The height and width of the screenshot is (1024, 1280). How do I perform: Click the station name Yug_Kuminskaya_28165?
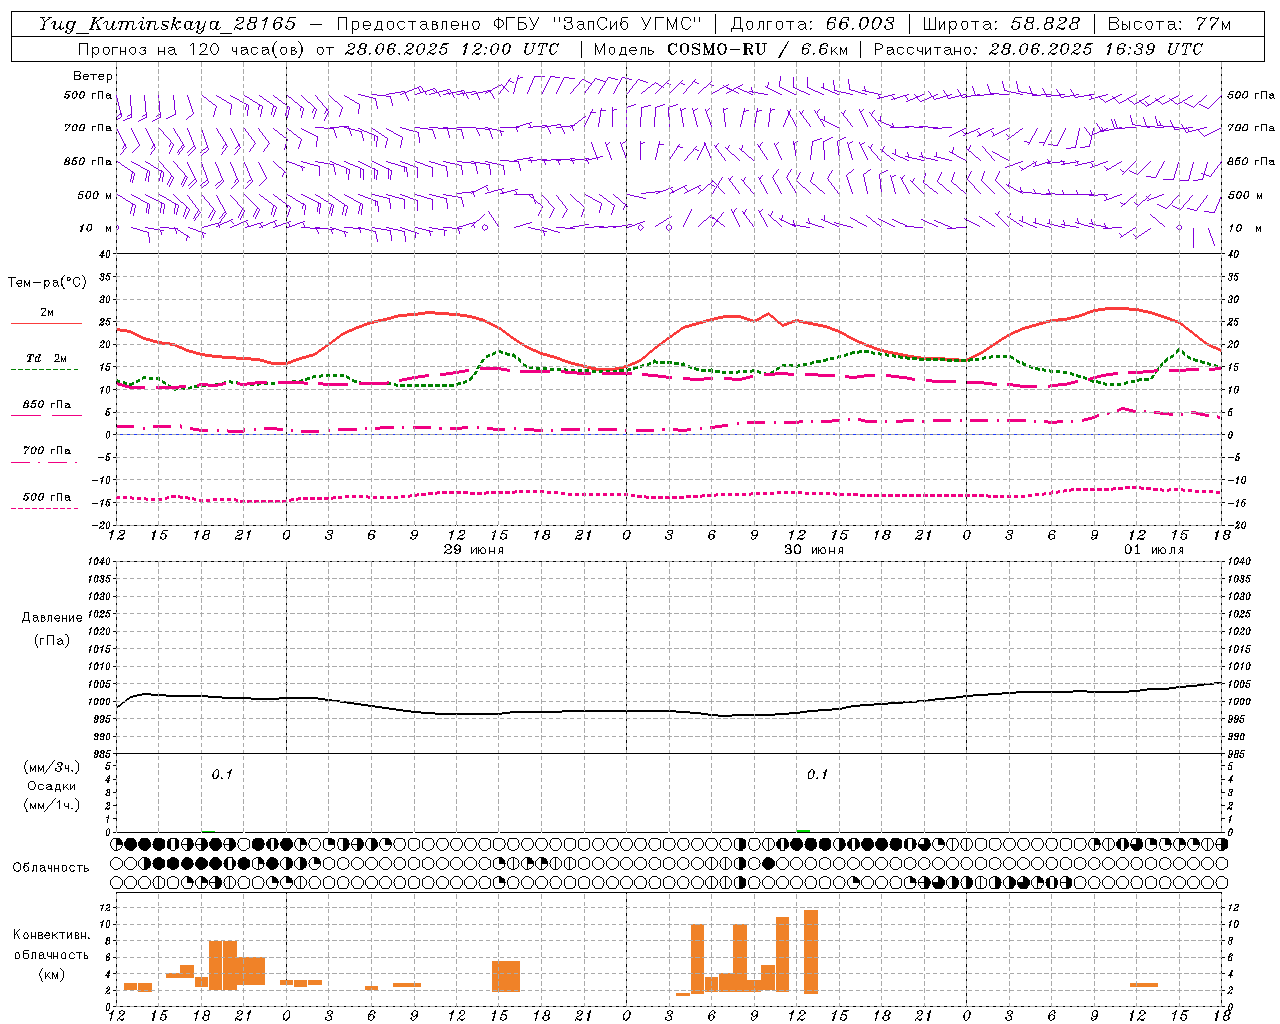tap(168, 24)
